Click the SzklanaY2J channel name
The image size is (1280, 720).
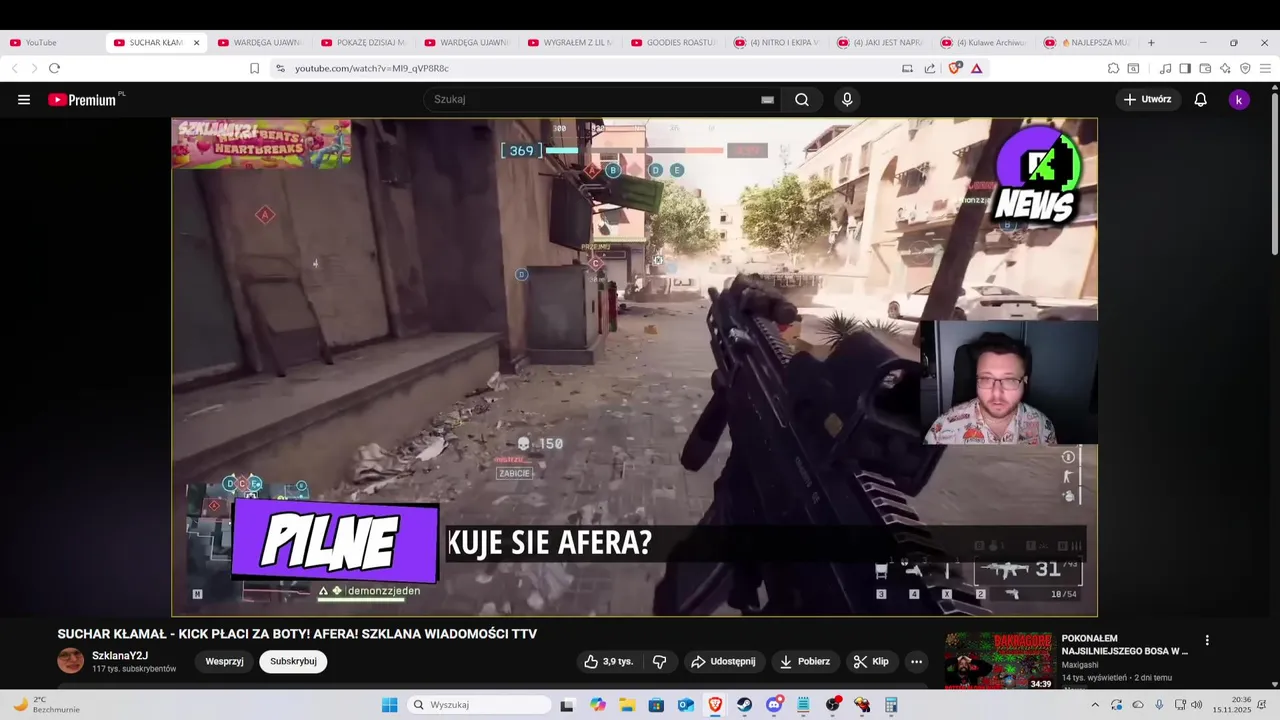(120, 656)
